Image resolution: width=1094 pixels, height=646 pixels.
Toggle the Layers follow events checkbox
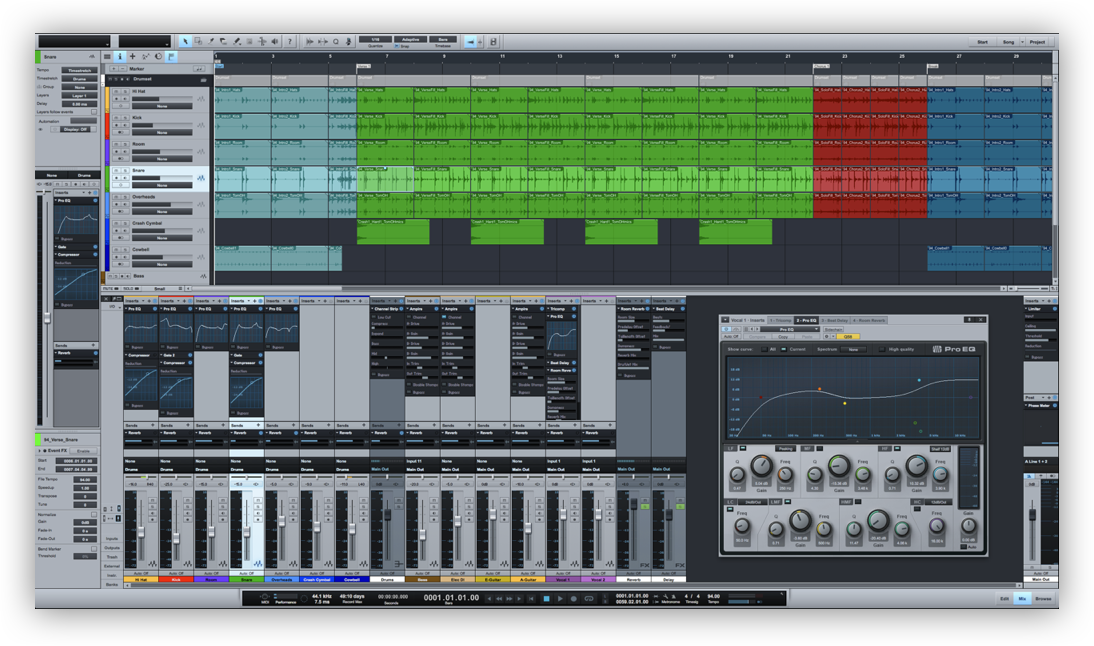[x=94, y=112]
